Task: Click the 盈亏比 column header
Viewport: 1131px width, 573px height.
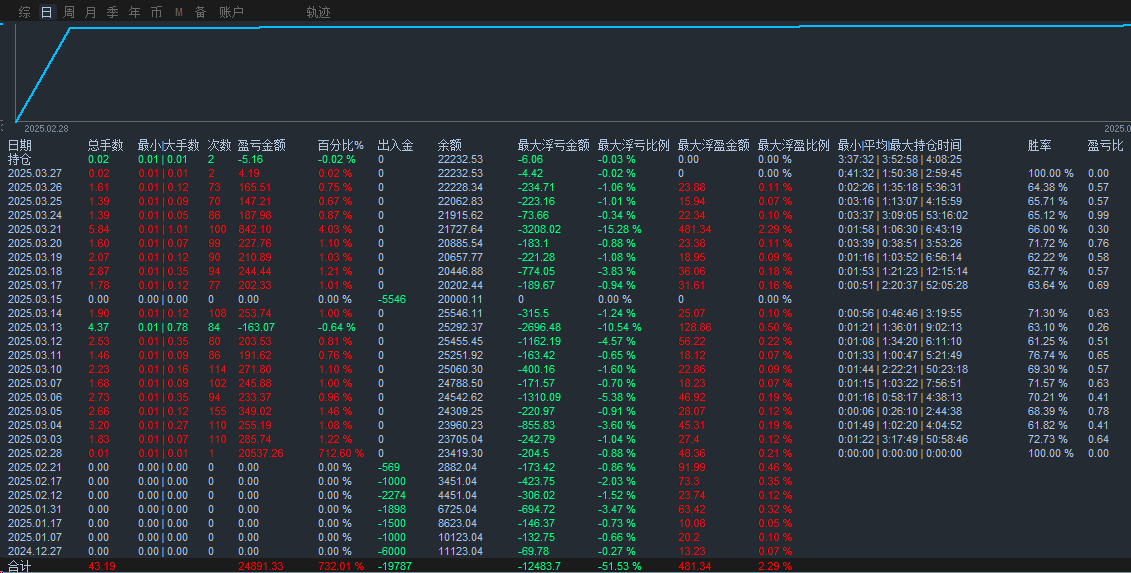Action: point(1105,145)
